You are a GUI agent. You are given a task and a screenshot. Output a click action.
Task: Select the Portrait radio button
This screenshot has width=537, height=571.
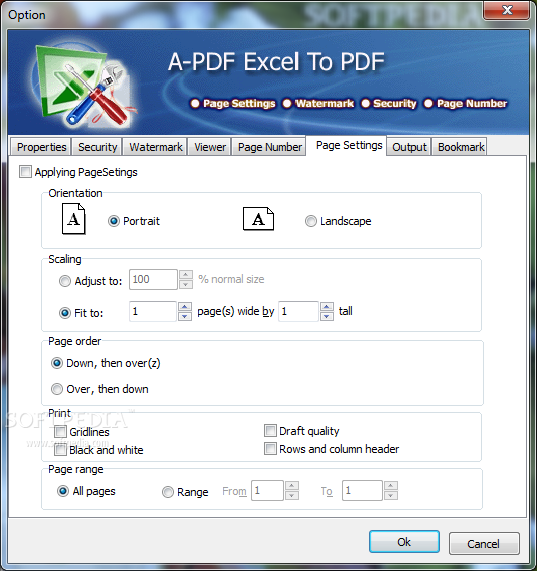(114, 221)
